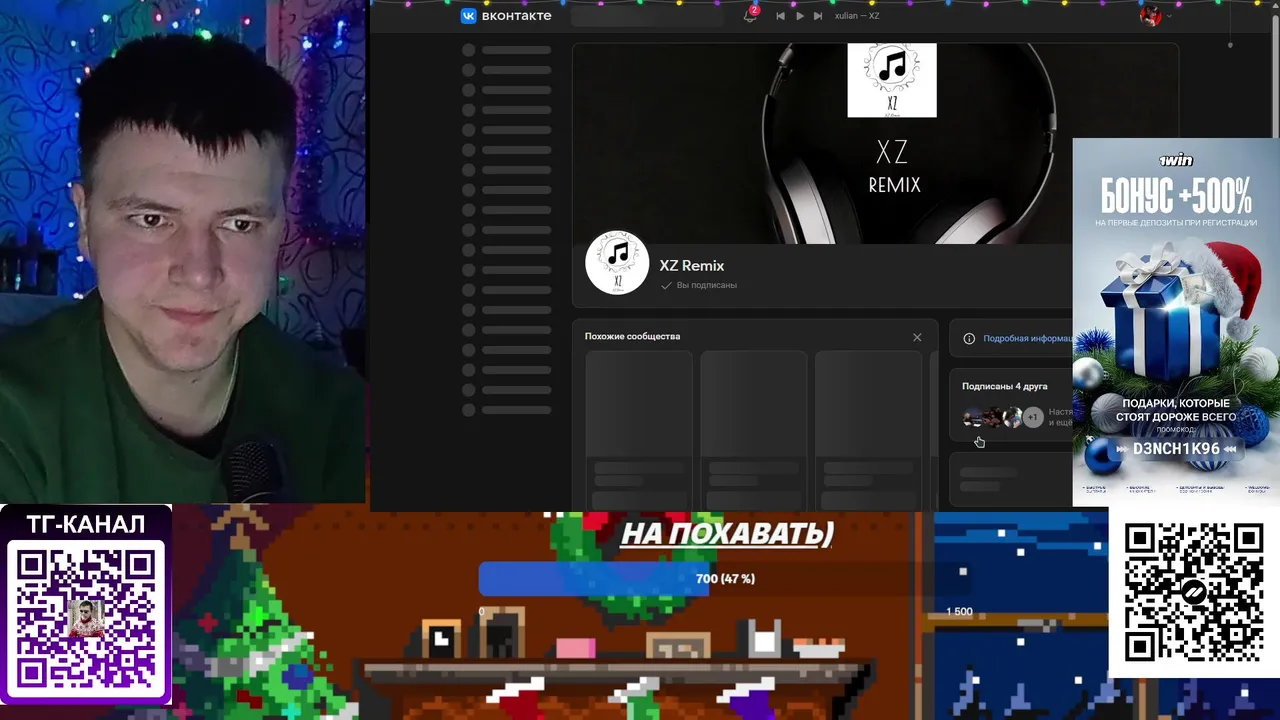Click the ТГ-КАНАЛ QR code

coord(86,619)
